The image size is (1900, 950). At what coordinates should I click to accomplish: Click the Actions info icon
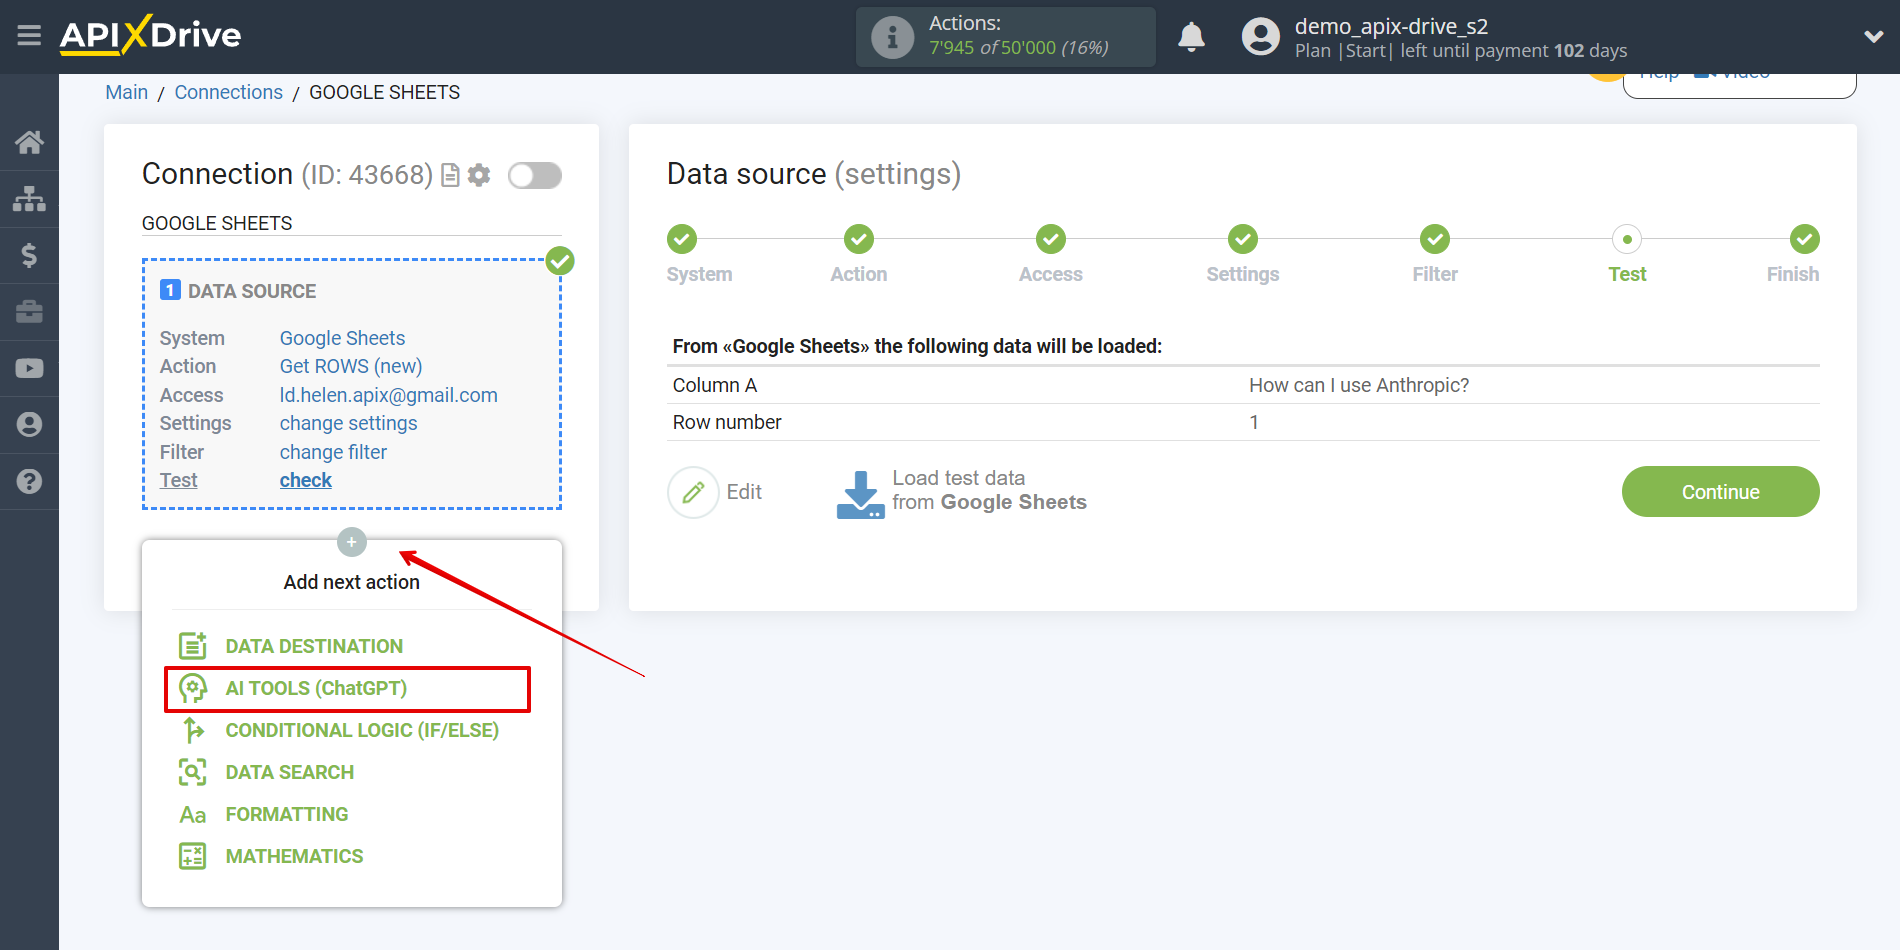click(892, 37)
